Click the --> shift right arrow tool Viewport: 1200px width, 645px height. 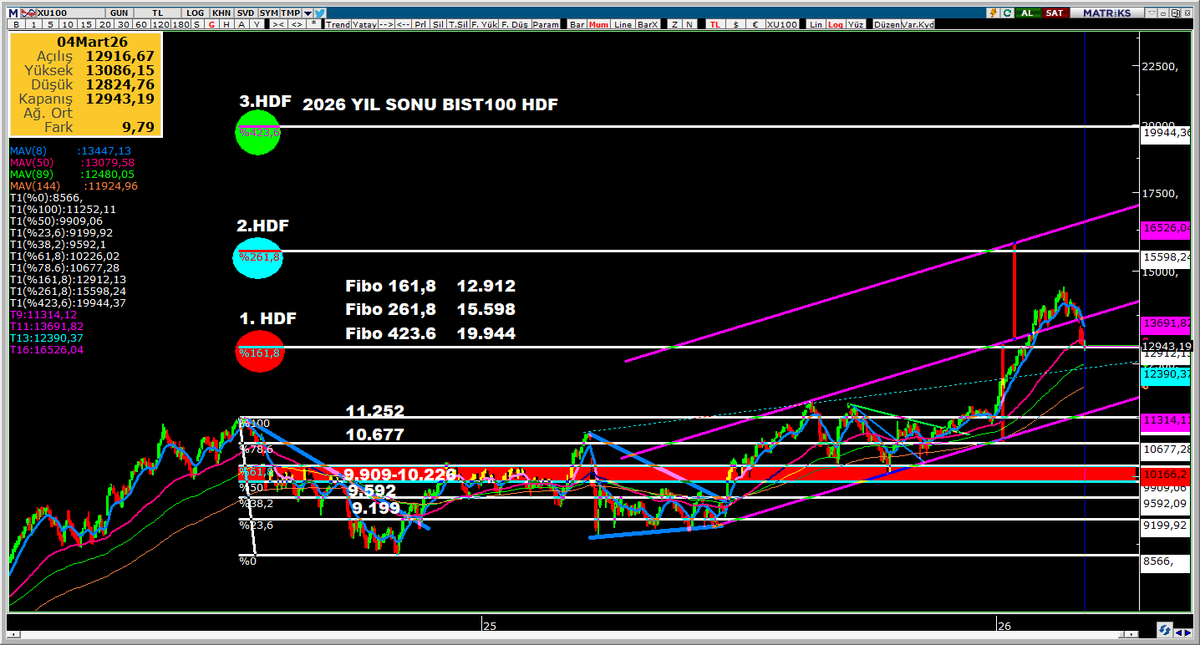(386, 24)
